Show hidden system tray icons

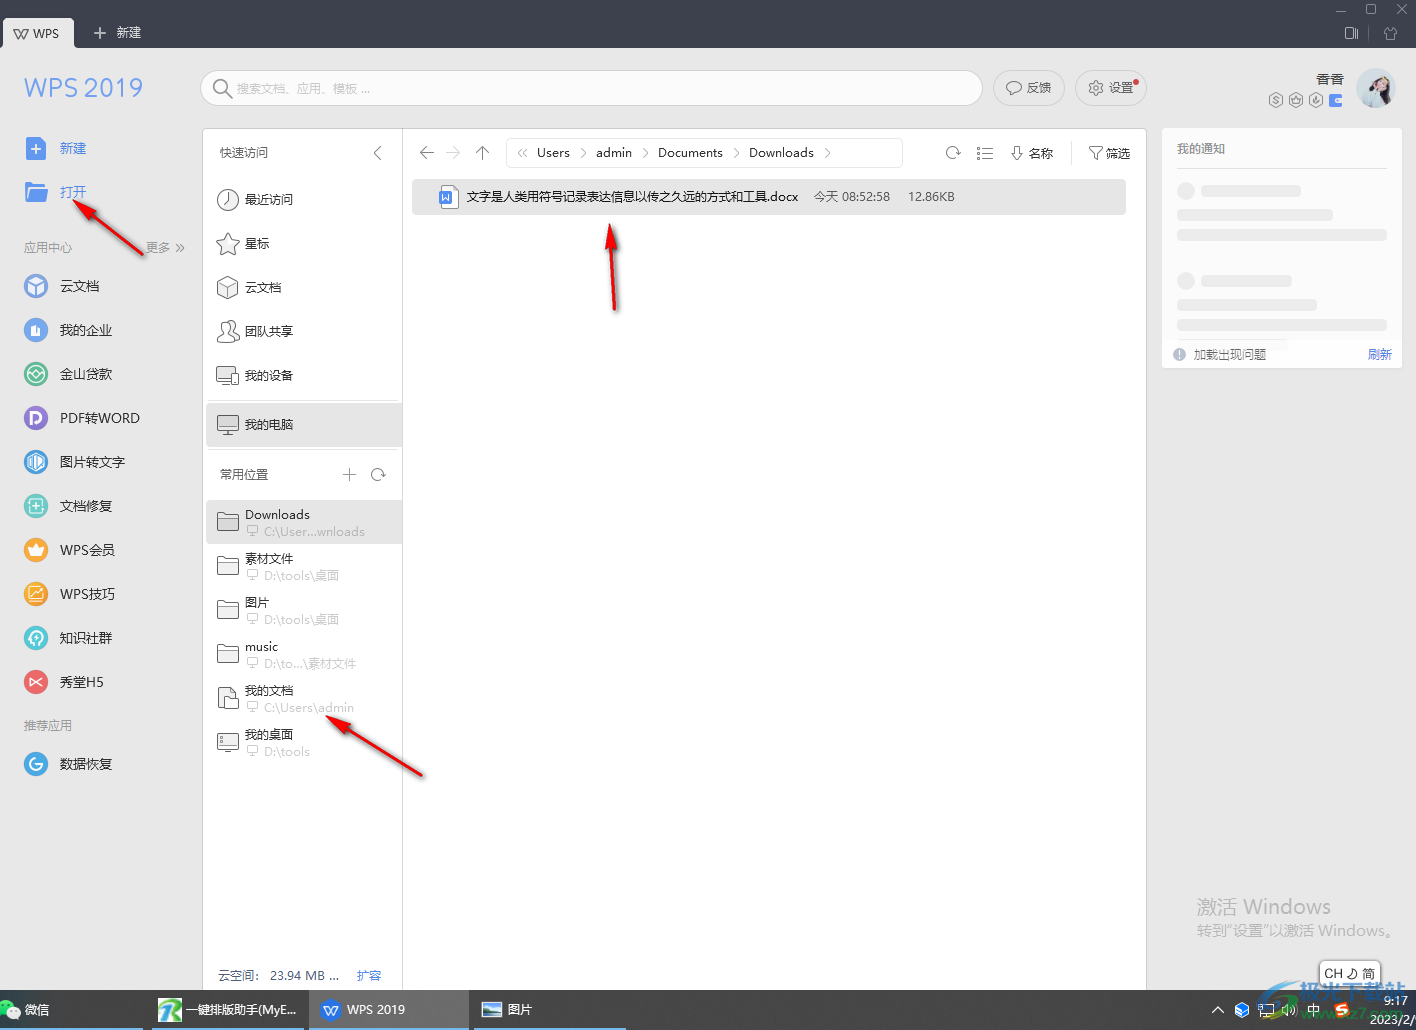click(1218, 1010)
